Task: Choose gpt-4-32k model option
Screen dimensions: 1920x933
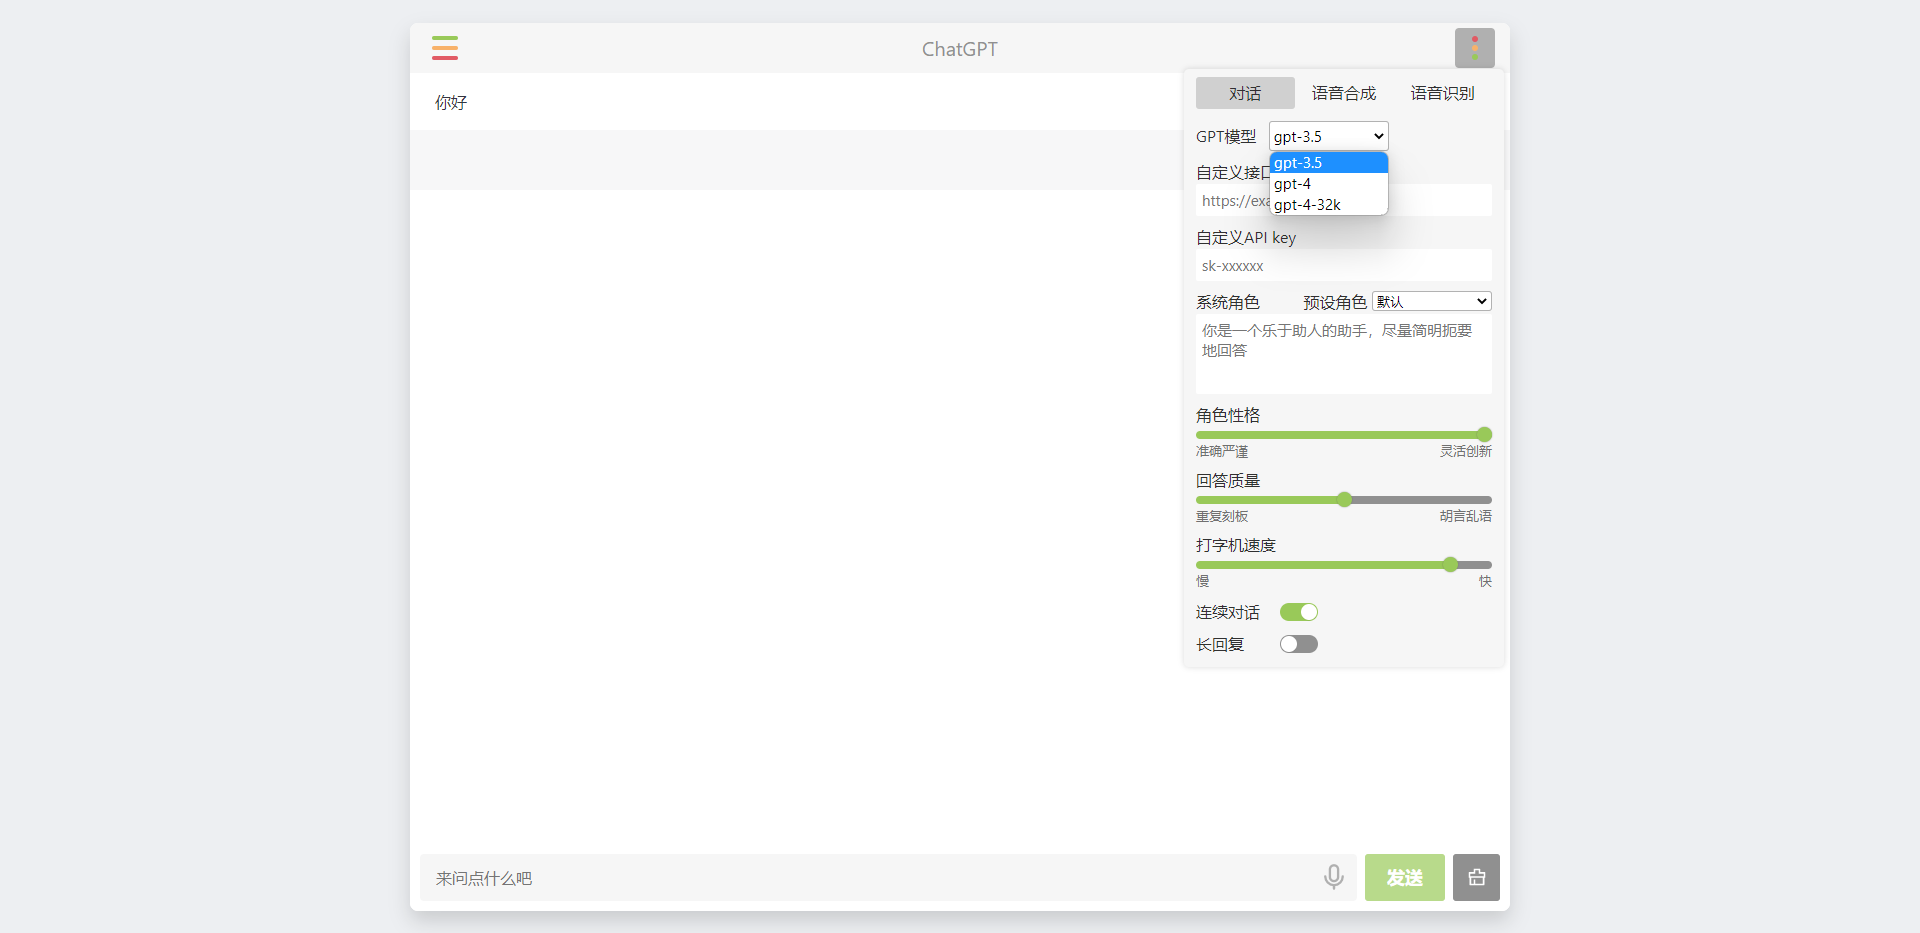Action: pos(1328,205)
